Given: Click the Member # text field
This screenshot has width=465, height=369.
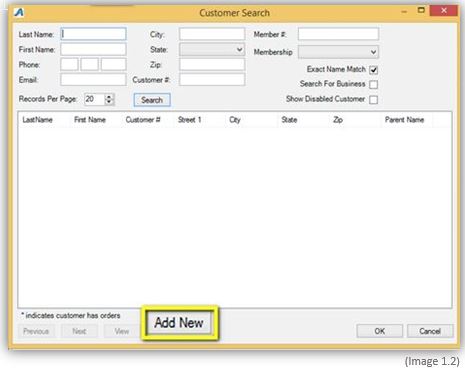Looking at the screenshot, I should (338, 34).
